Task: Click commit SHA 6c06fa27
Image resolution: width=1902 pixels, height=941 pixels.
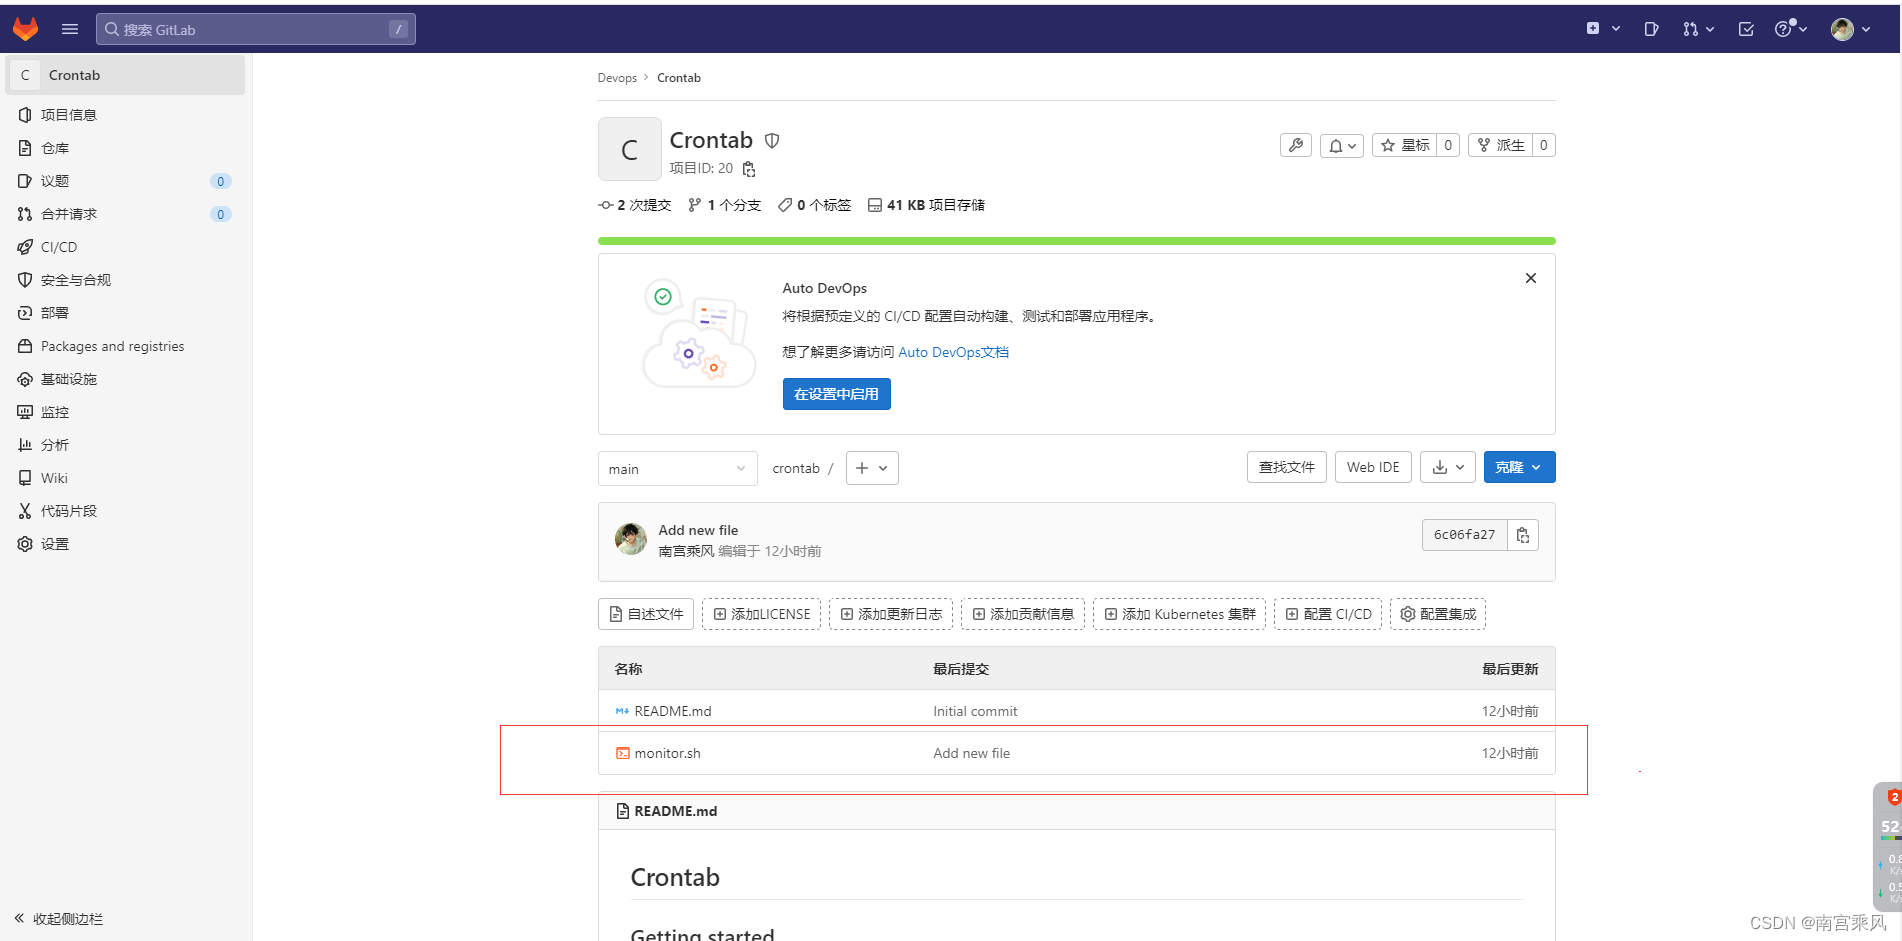Action: coord(1464,535)
